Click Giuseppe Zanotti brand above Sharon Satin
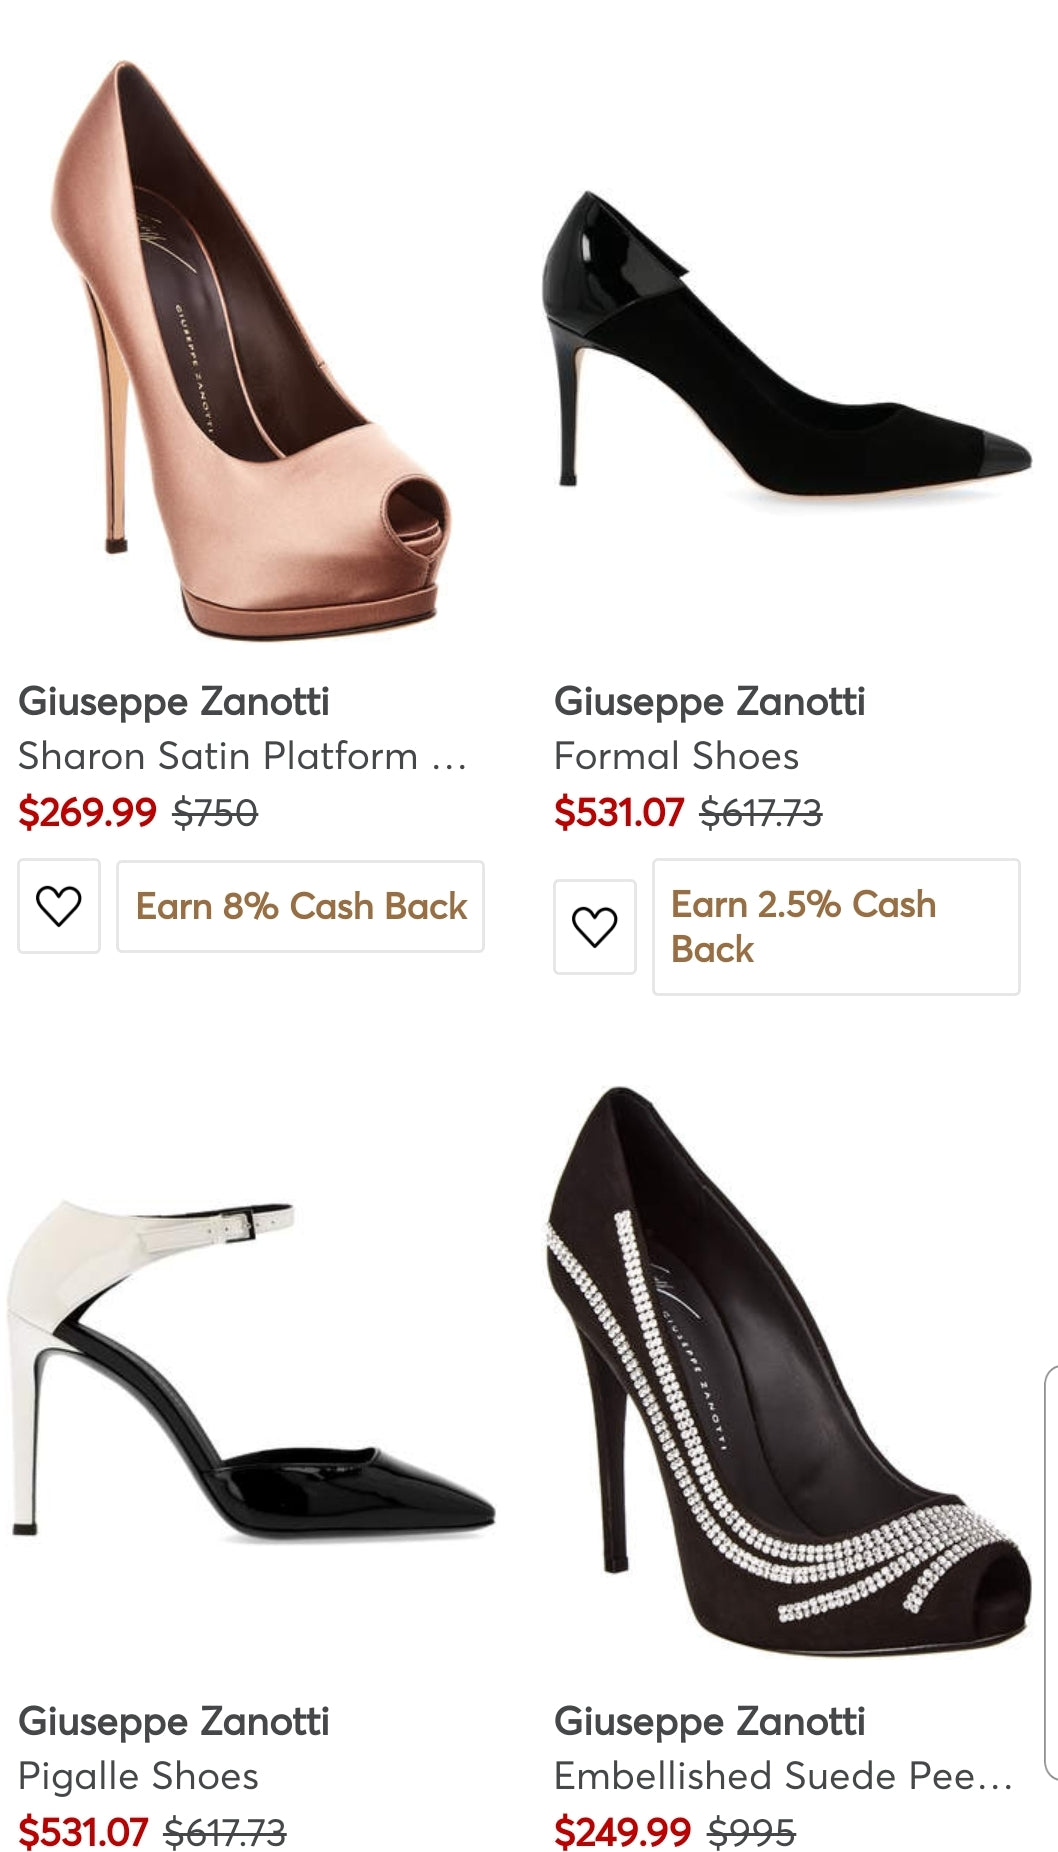 pyautogui.click(x=174, y=702)
